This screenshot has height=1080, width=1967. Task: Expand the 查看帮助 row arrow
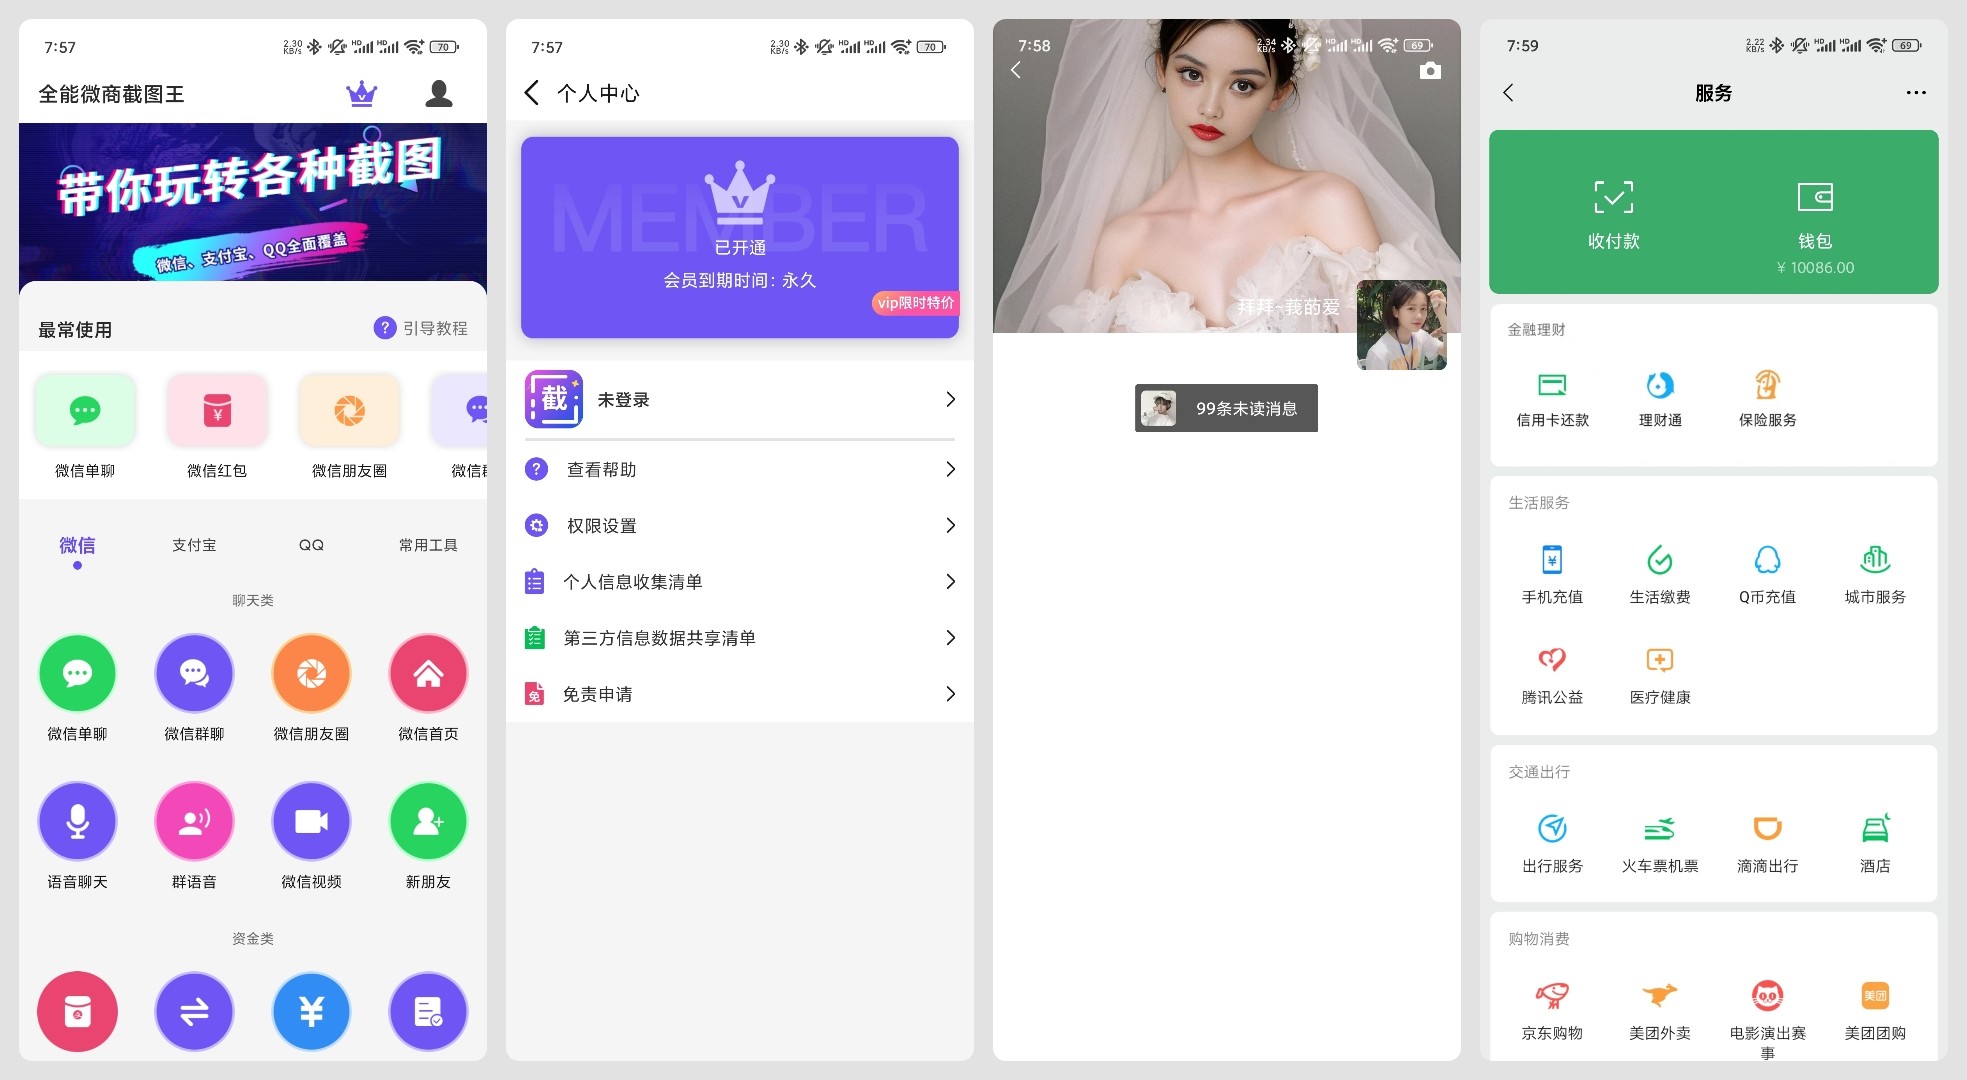950,469
